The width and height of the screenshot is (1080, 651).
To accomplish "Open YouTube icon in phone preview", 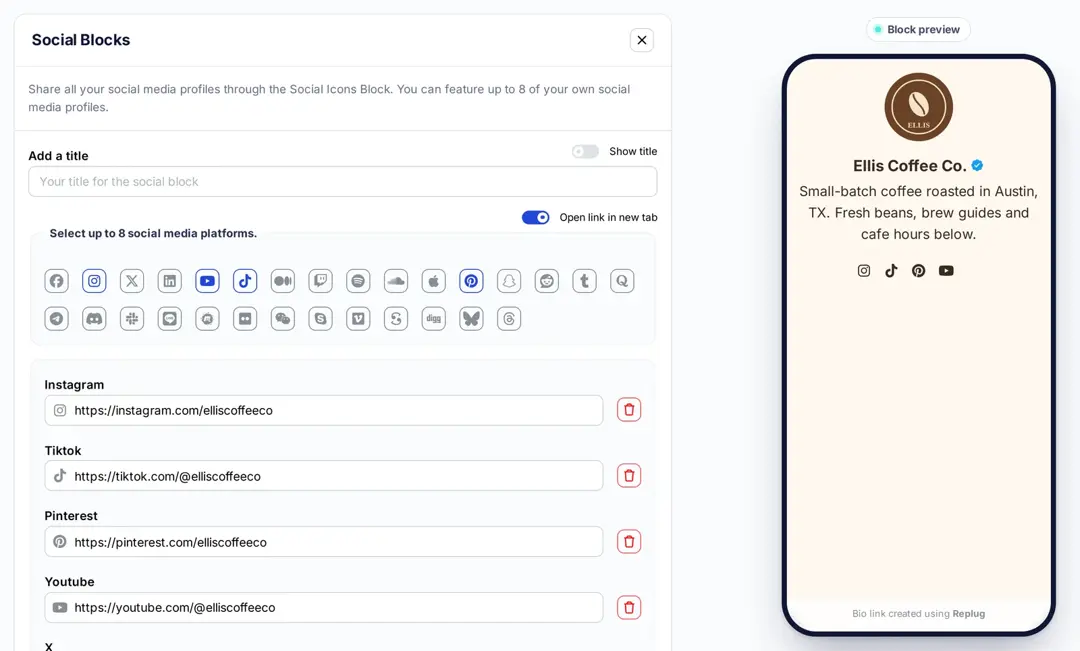I will click(x=946, y=271).
